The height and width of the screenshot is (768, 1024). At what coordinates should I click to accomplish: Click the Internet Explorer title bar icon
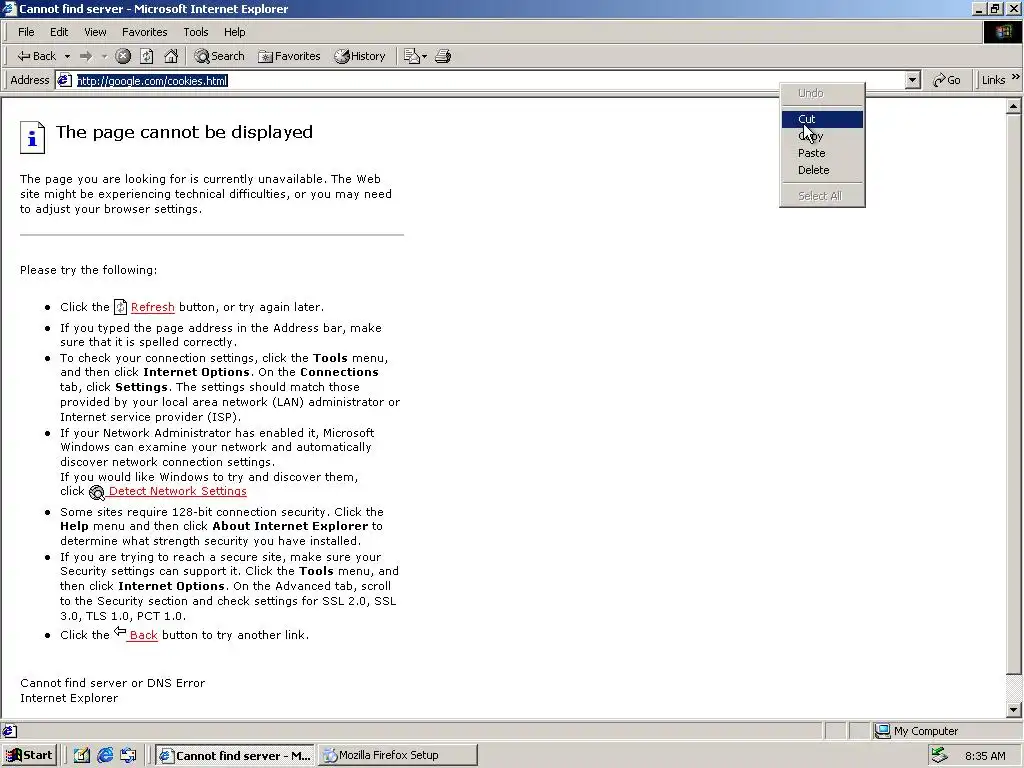click(8, 8)
